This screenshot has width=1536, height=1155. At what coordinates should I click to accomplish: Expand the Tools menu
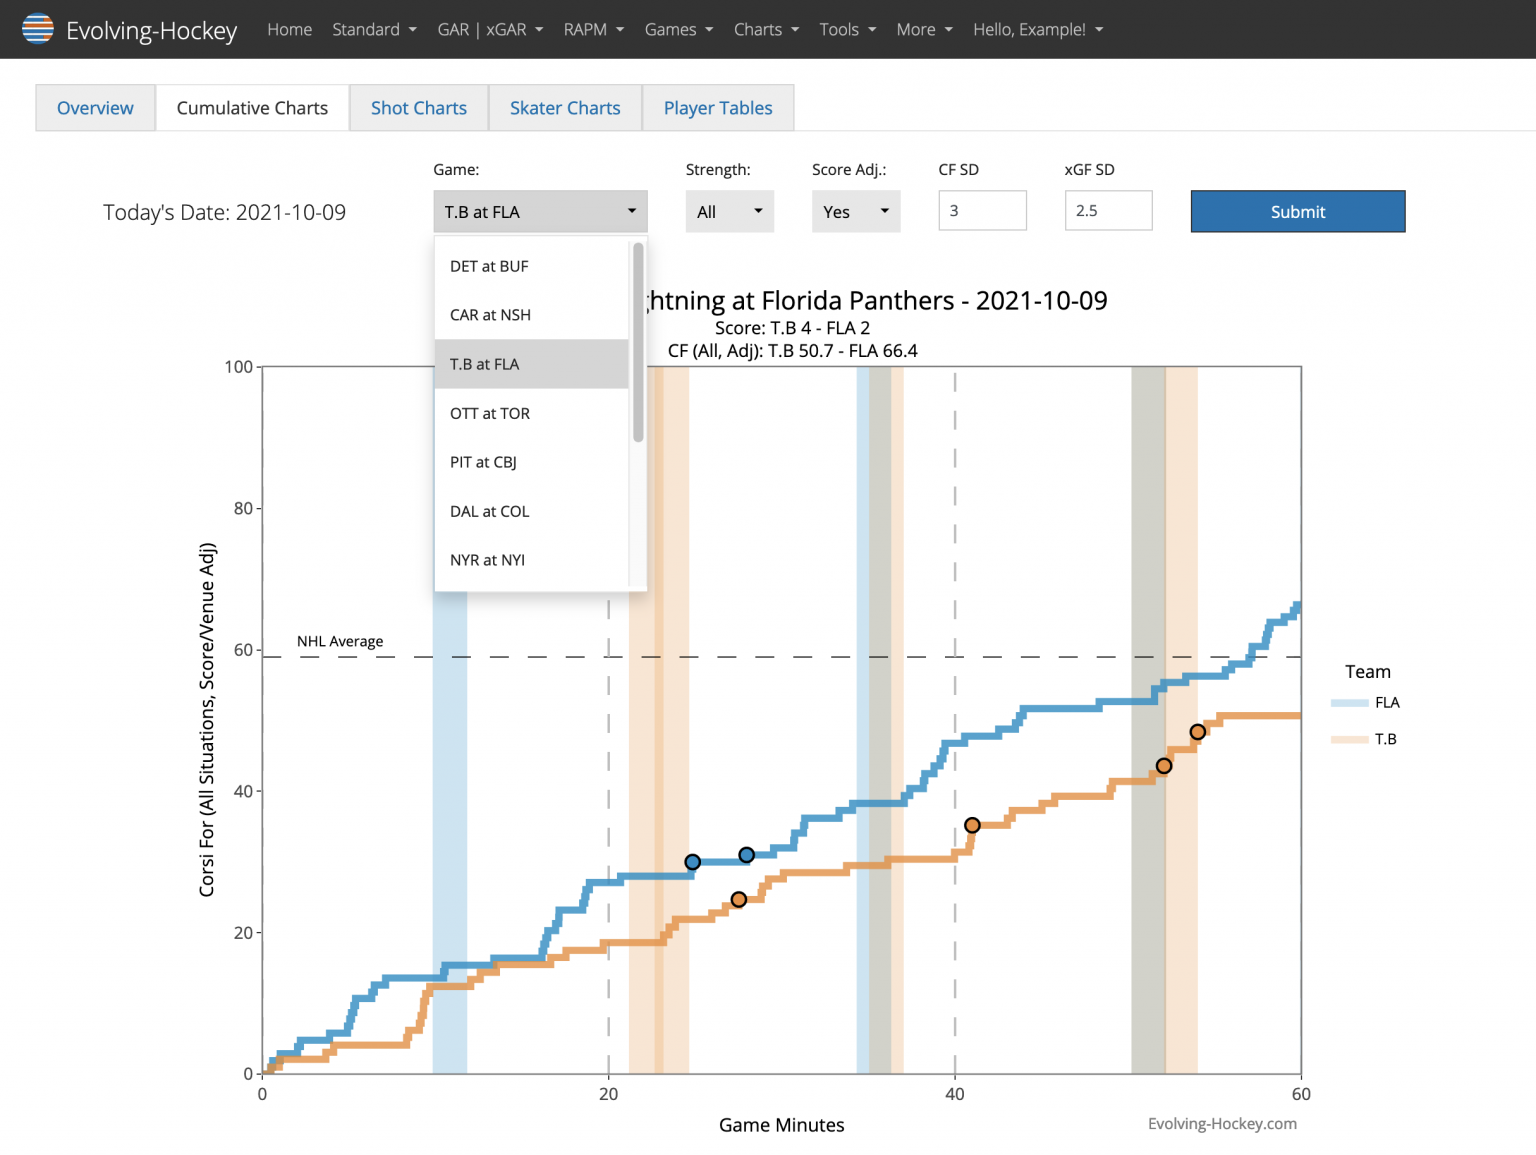[x=847, y=29]
